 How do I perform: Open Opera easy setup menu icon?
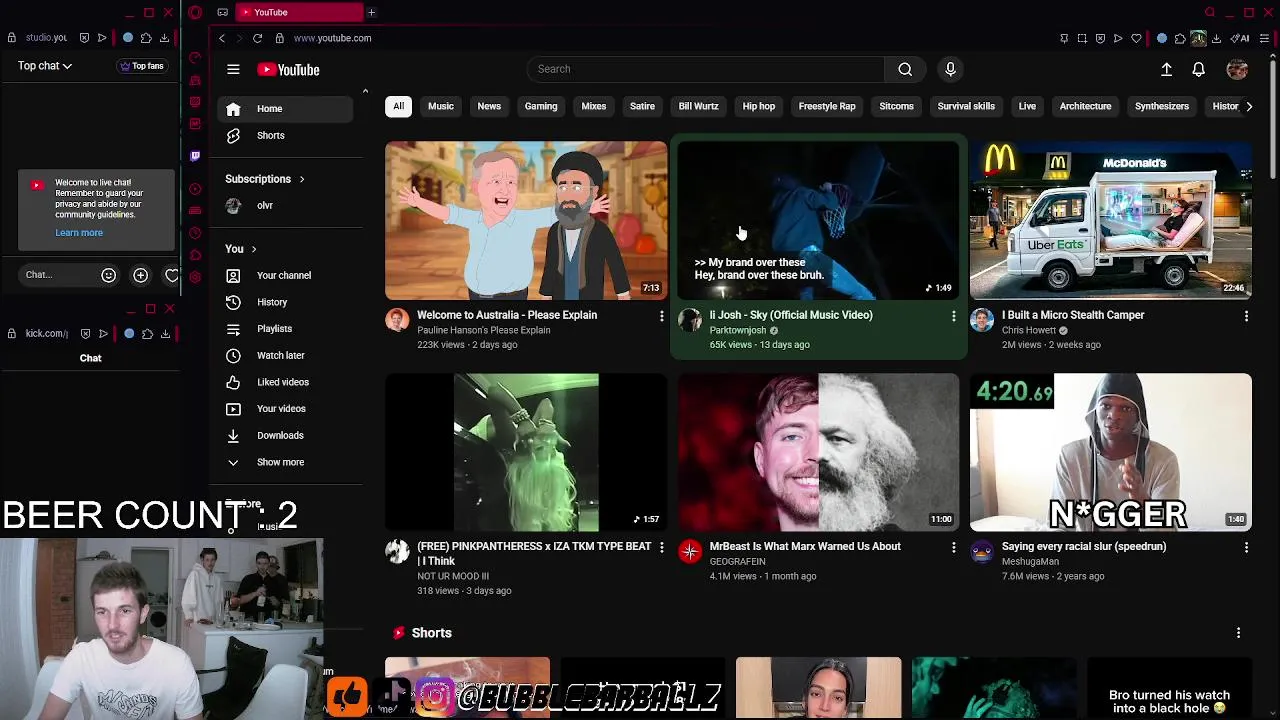pos(1264,38)
